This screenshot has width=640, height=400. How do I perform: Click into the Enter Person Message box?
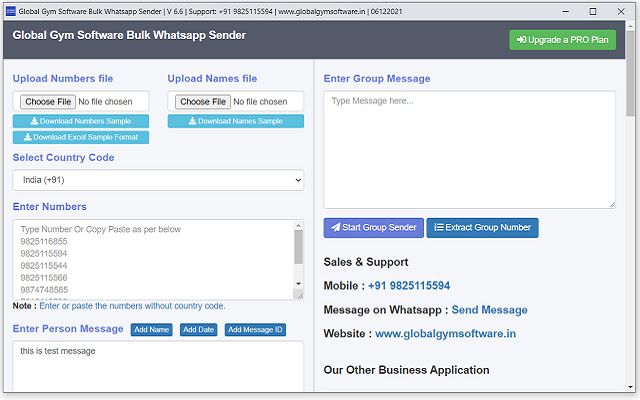(x=158, y=370)
